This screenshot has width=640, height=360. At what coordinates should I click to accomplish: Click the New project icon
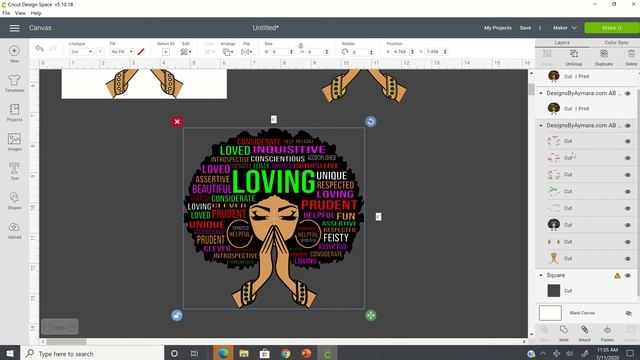coord(14,51)
